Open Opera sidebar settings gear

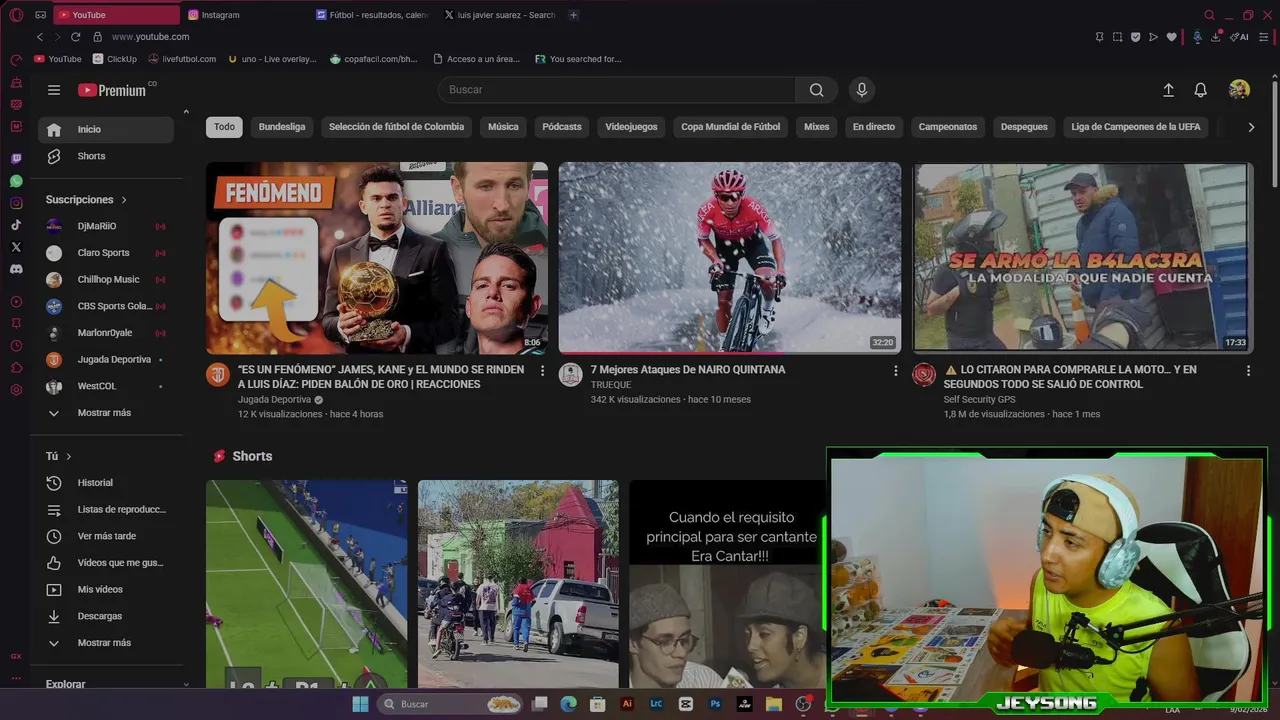[16, 389]
